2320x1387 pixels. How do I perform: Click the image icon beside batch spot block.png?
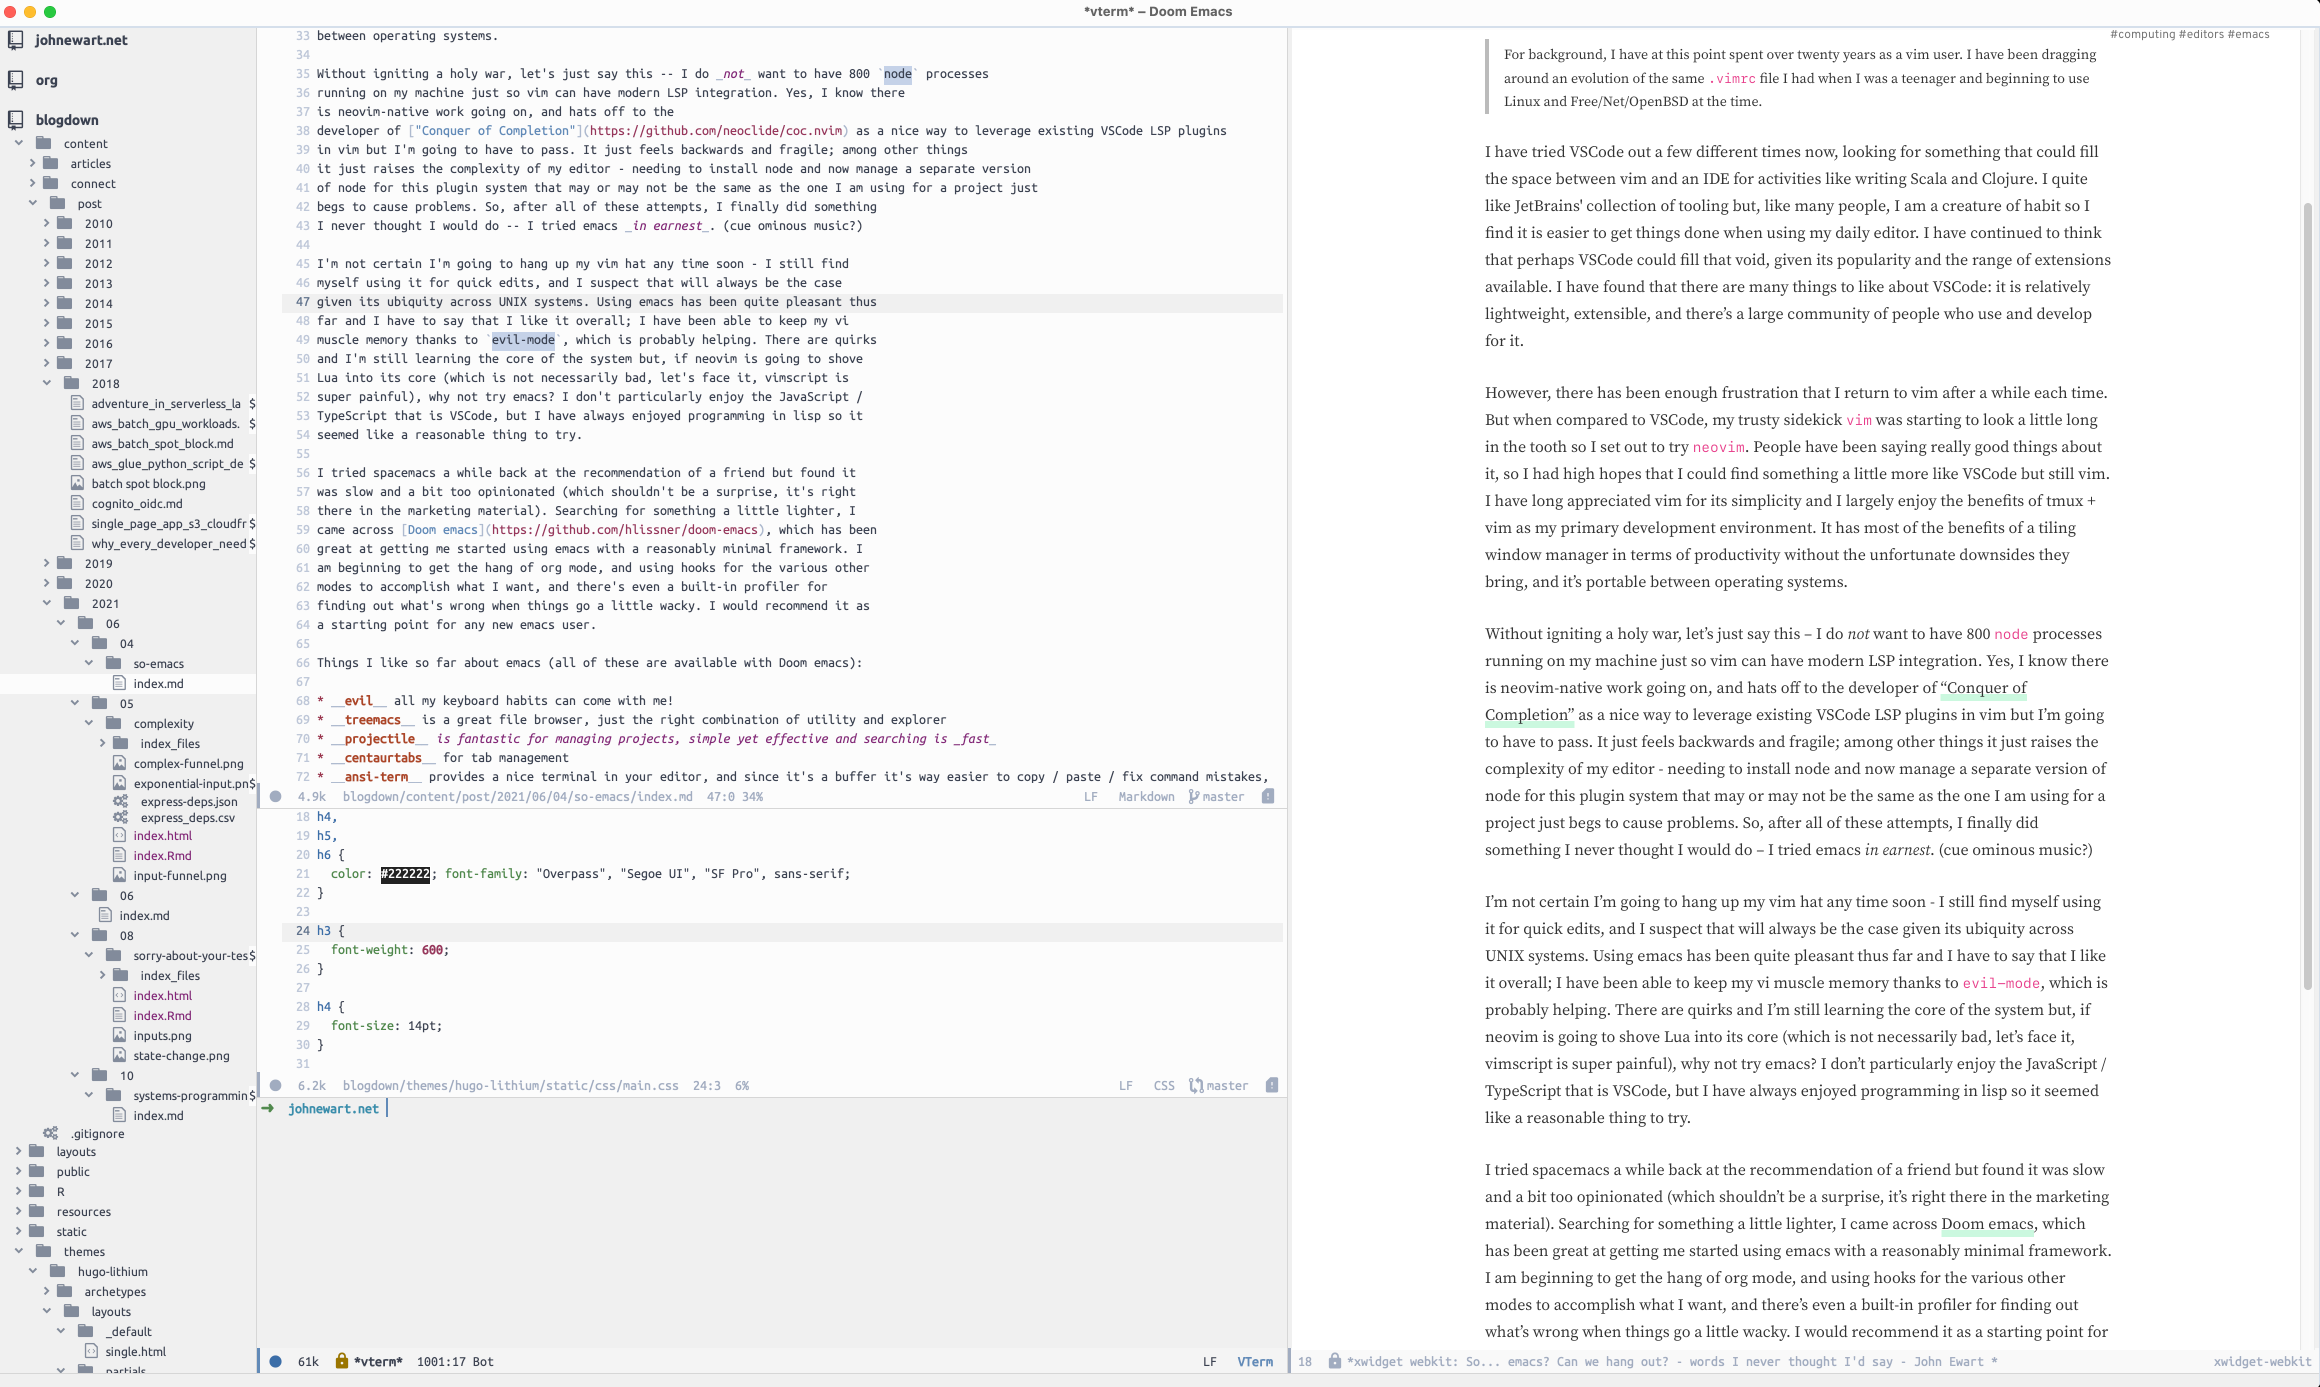tap(77, 483)
